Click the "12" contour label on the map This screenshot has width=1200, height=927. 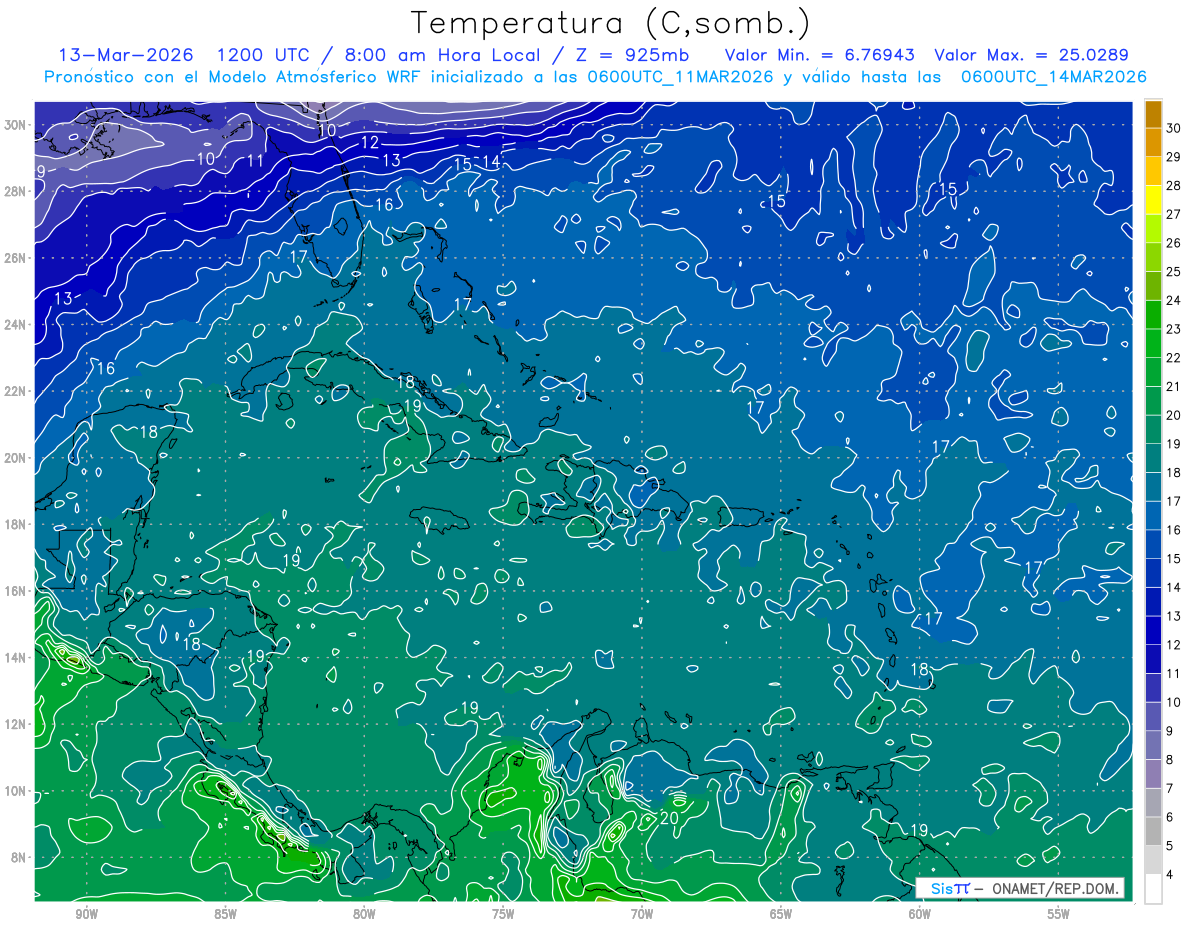370,143
